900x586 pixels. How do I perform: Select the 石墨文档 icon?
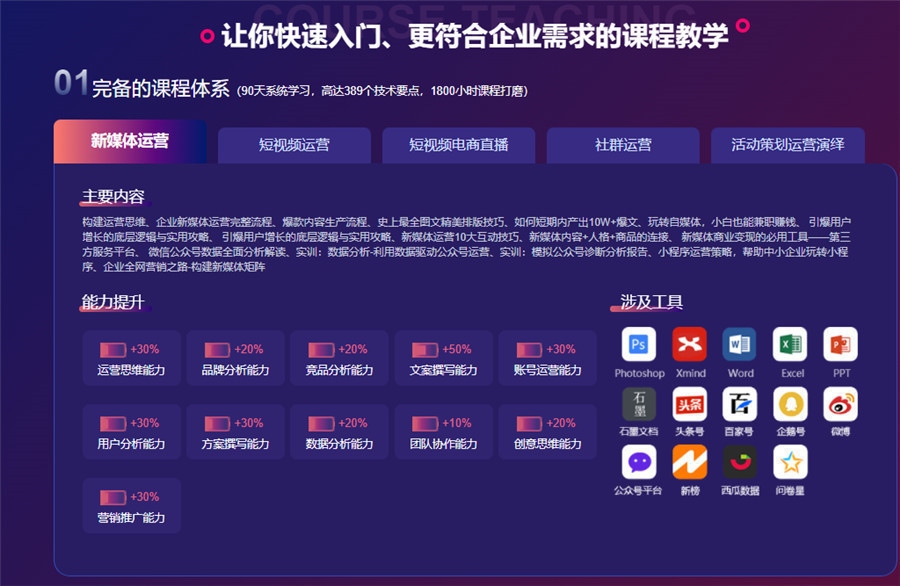639,404
